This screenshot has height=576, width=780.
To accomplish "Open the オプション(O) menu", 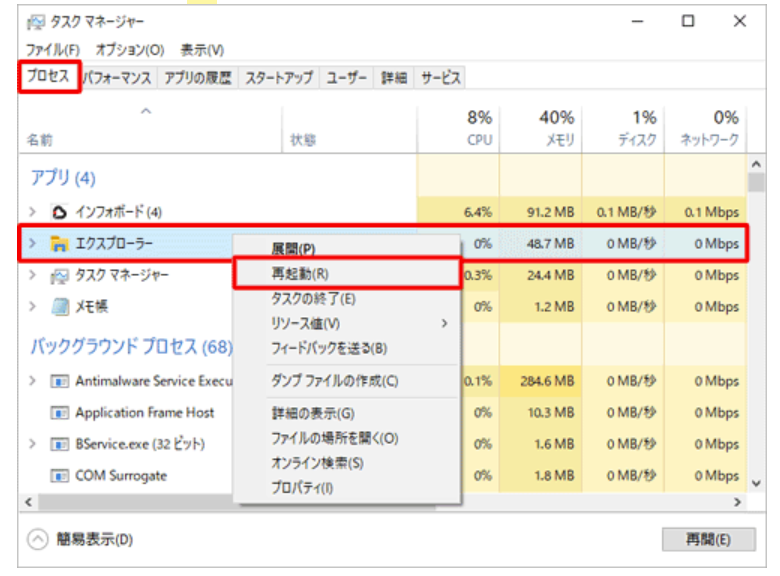I will point(130,50).
